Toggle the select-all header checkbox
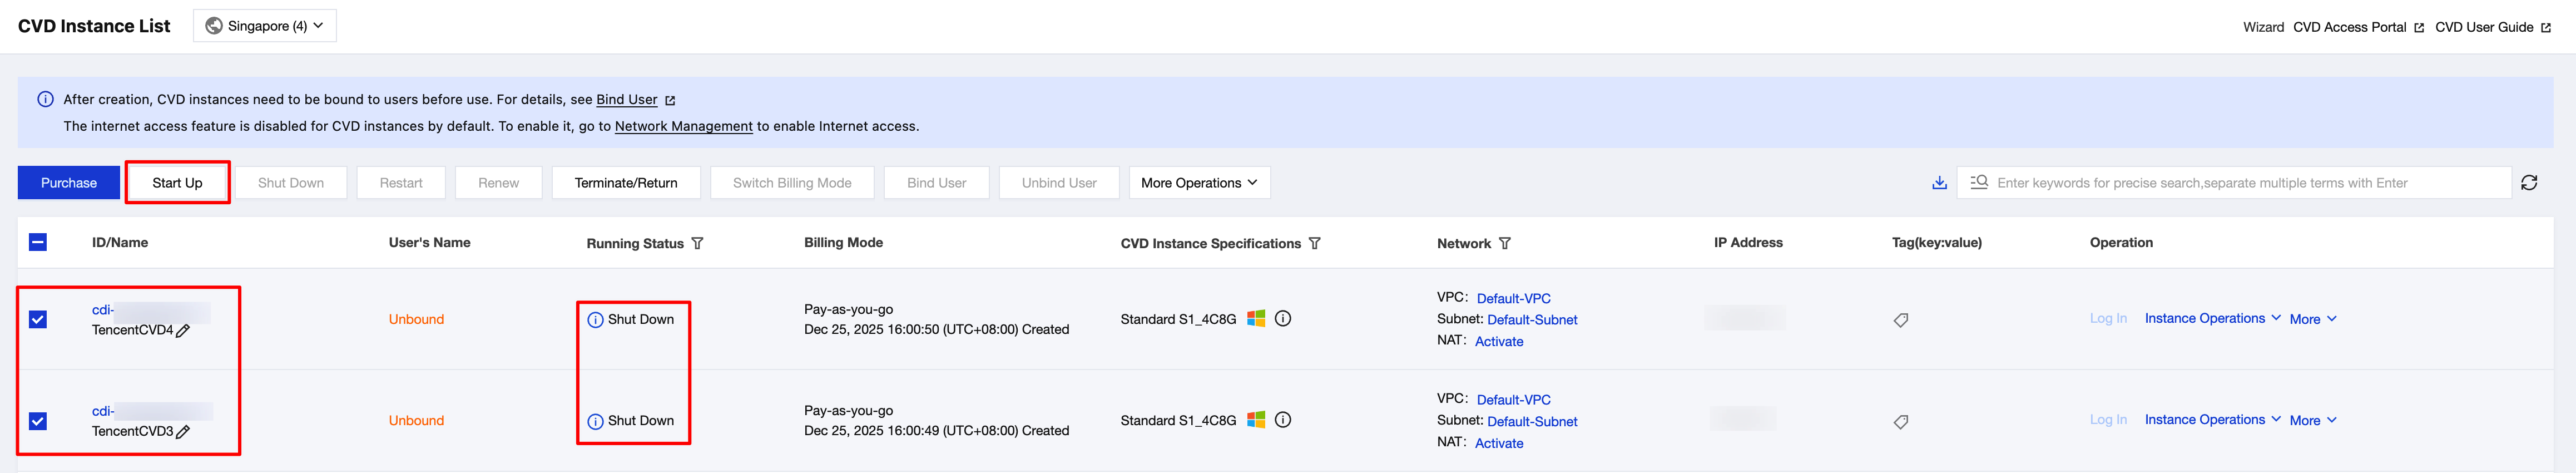 pyautogui.click(x=38, y=242)
